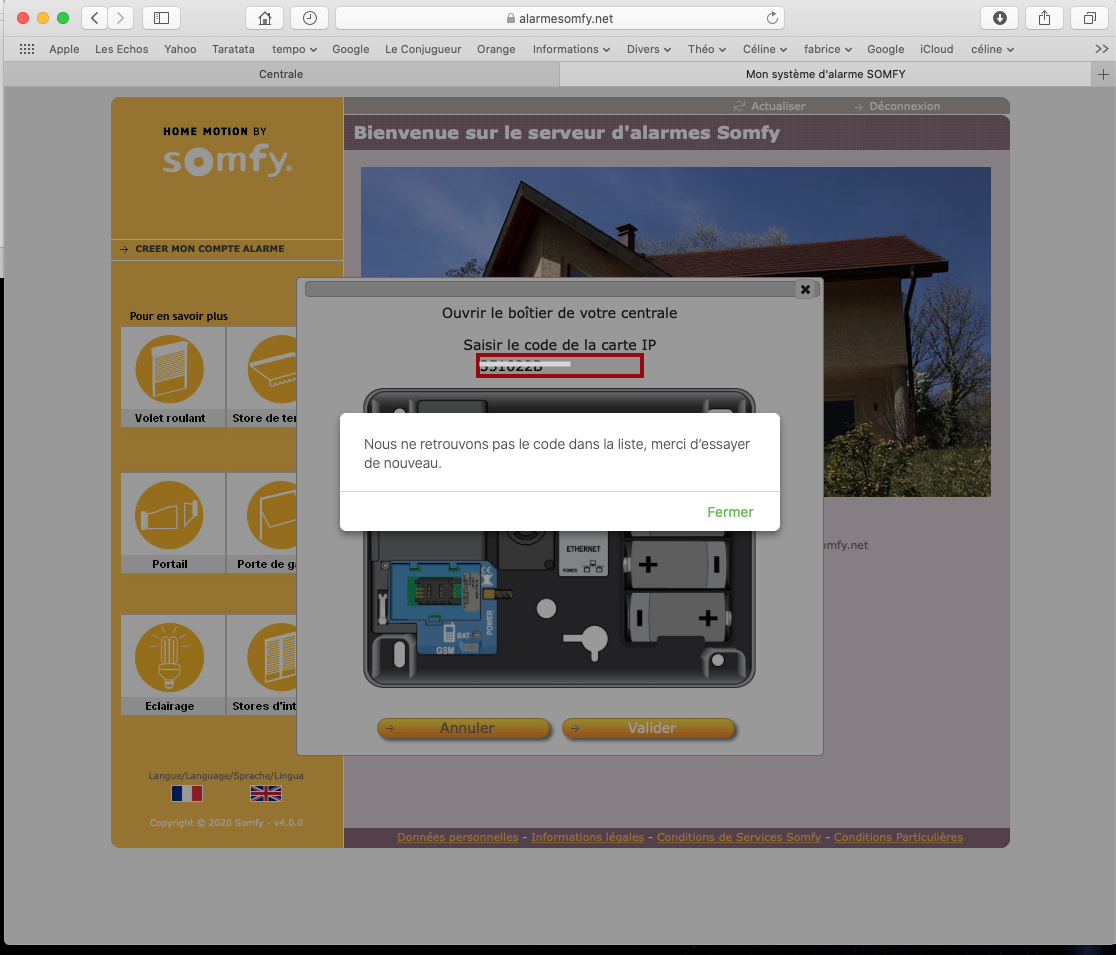Open Safari's downloads icon
This screenshot has height=955, width=1116.
tap(999, 18)
